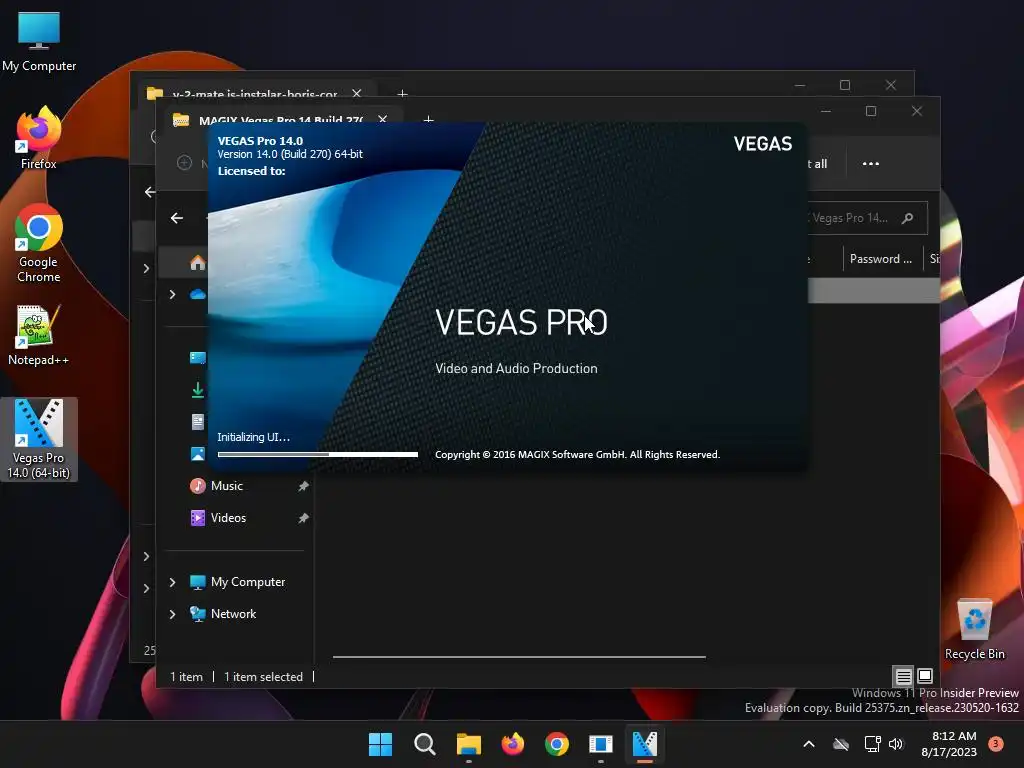The height and width of the screenshot is (768, 1024).
Task: Select Network in navigation pane
Action: point(233,614)
